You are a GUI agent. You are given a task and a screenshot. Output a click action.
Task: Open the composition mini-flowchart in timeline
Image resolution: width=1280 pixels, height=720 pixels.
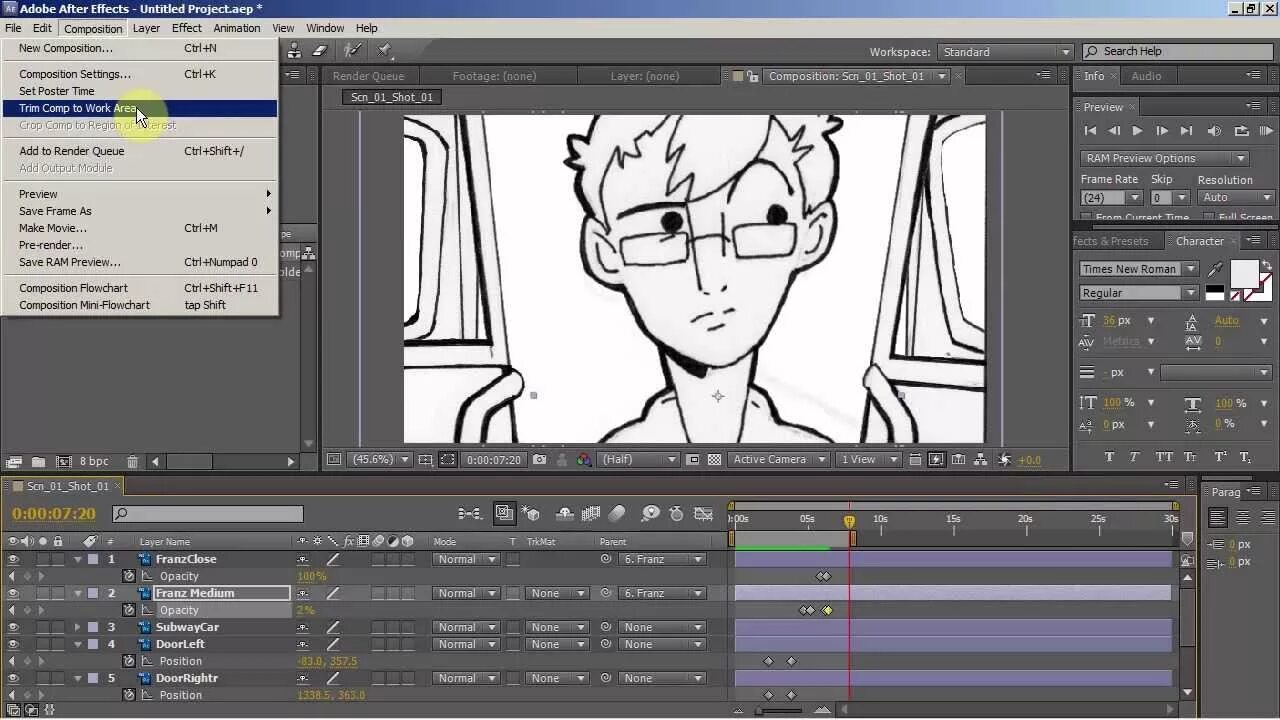click(469, 514)
